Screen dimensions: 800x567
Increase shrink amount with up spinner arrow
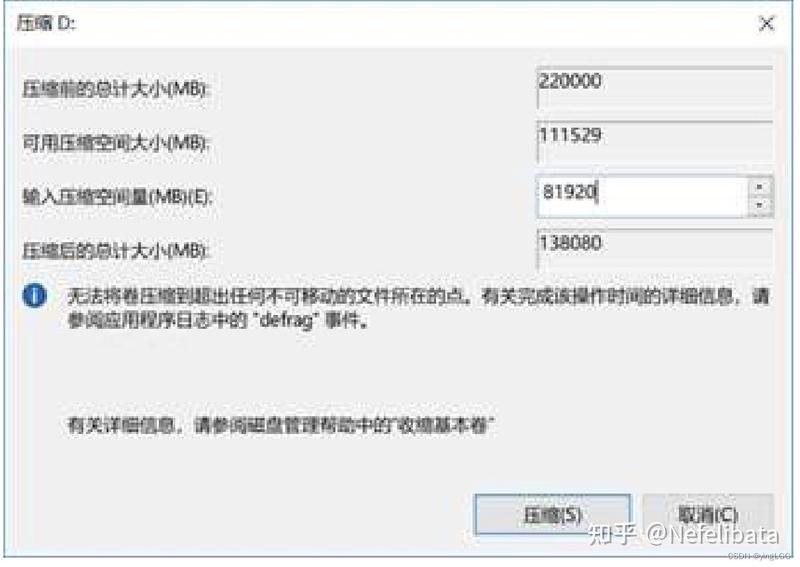(x=760, y=187)
